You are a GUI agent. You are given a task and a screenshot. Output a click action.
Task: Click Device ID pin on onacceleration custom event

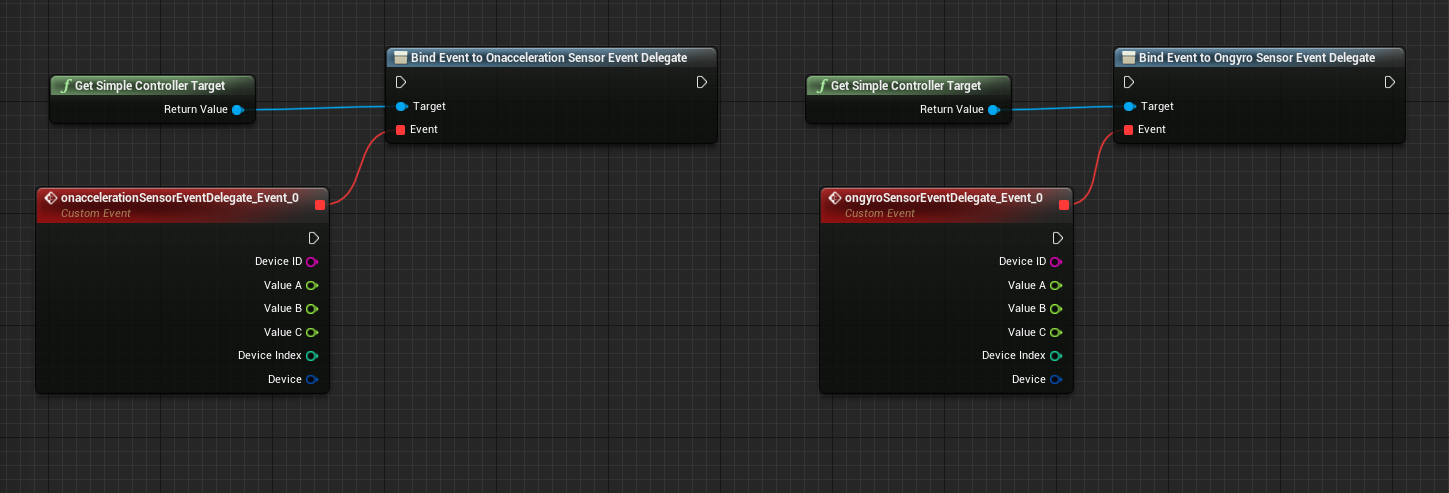tap(311, 262)
